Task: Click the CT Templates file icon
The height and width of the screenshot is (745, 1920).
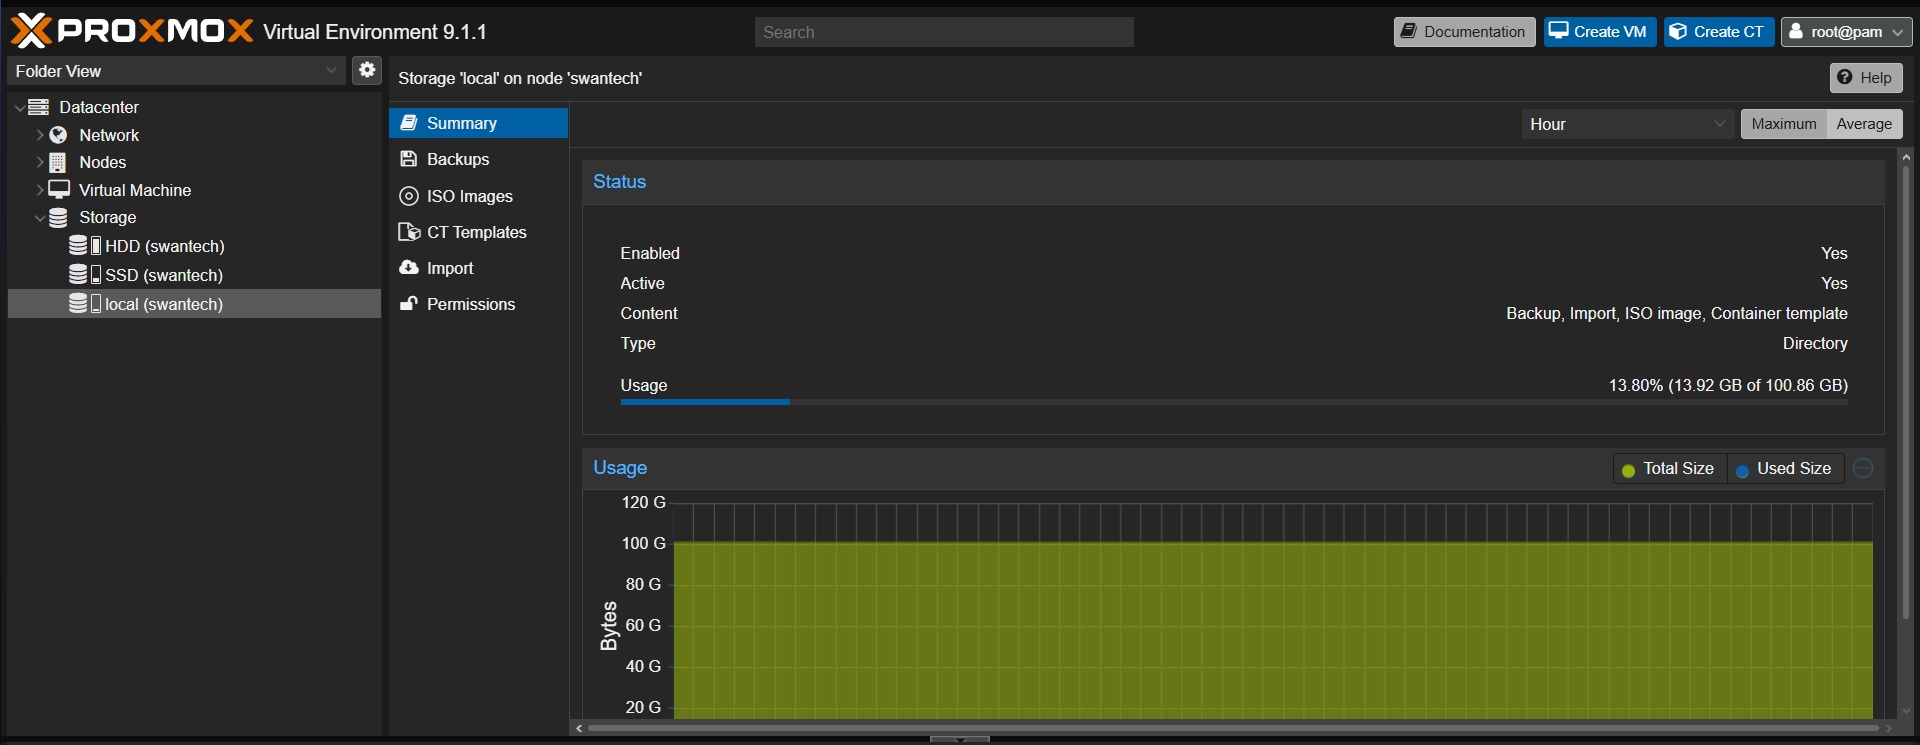Action: 409,232
